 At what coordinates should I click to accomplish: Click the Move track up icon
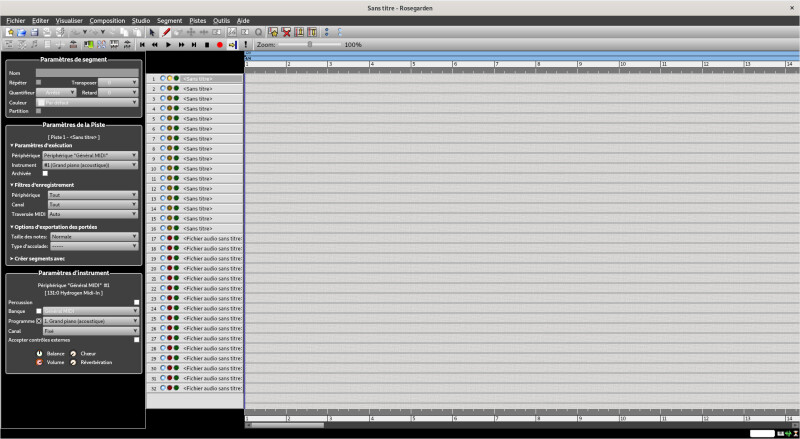[x=299, y=32]
